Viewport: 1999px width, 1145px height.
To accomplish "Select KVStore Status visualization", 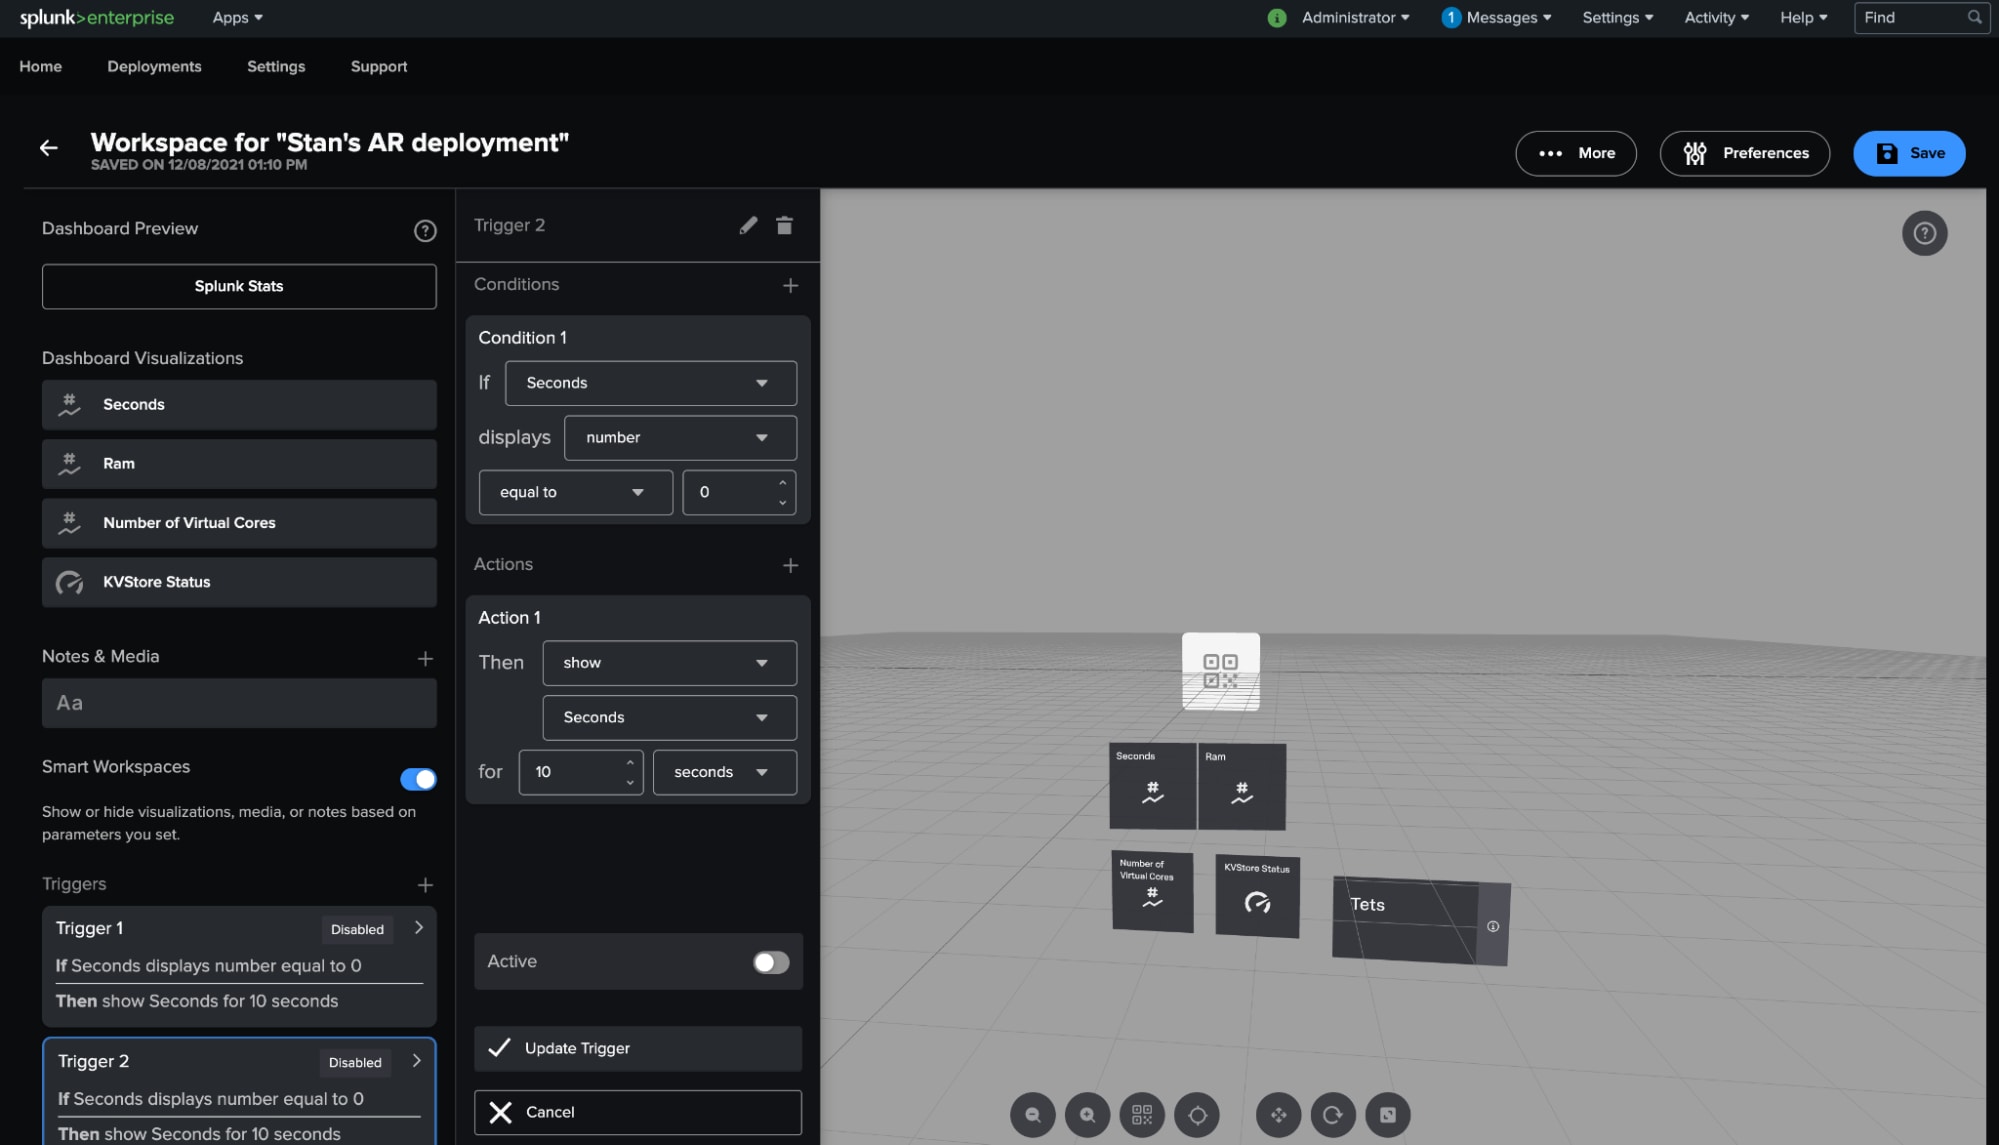I will pos(239,582).
